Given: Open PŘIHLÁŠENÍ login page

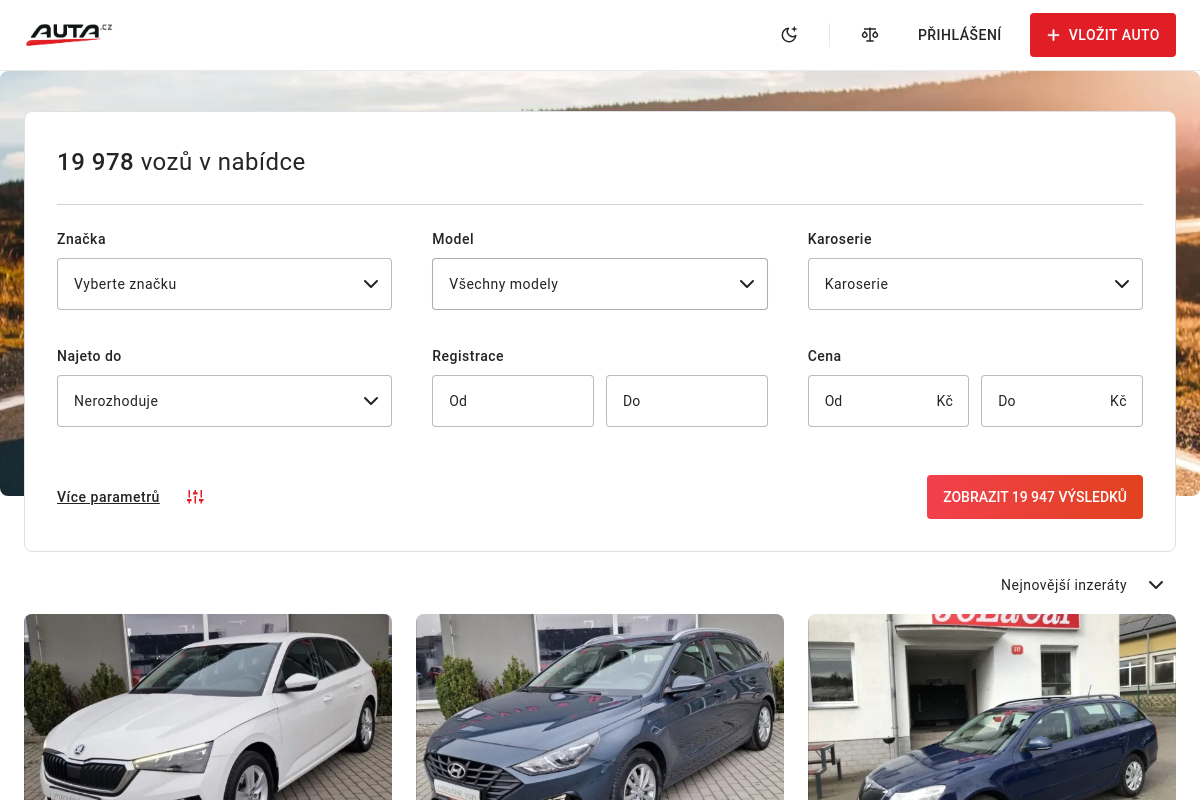Looking at the screenshot, I should coord(959,35).
